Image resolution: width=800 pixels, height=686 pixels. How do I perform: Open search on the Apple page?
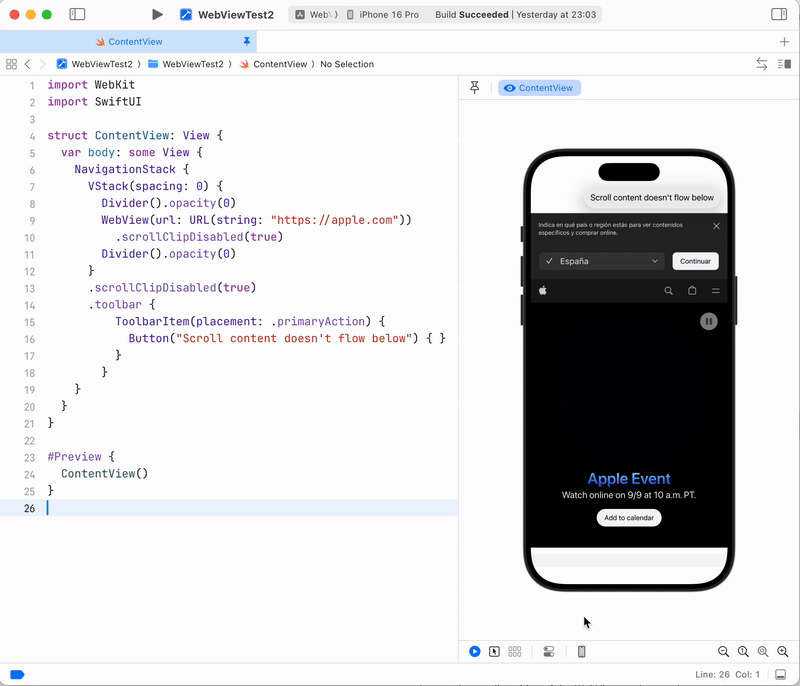pyautogui.click(x=668, y=291)
